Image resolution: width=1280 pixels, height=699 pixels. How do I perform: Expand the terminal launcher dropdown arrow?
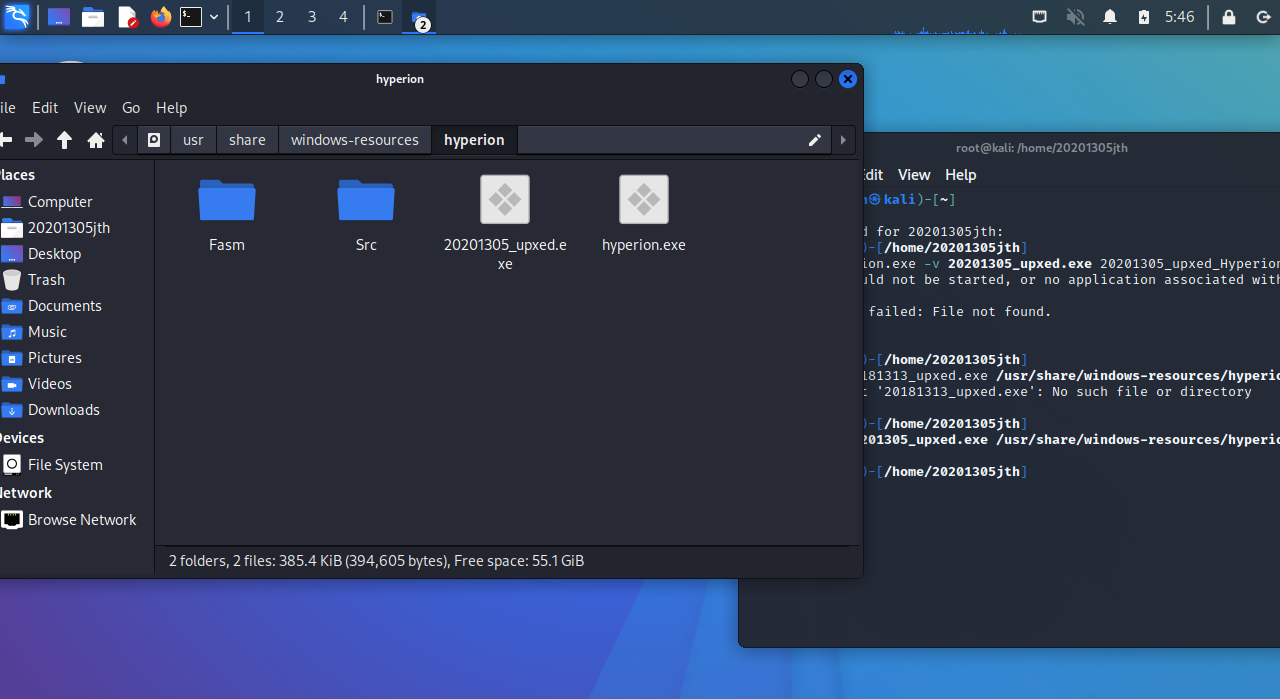click(x=214, y=17)
